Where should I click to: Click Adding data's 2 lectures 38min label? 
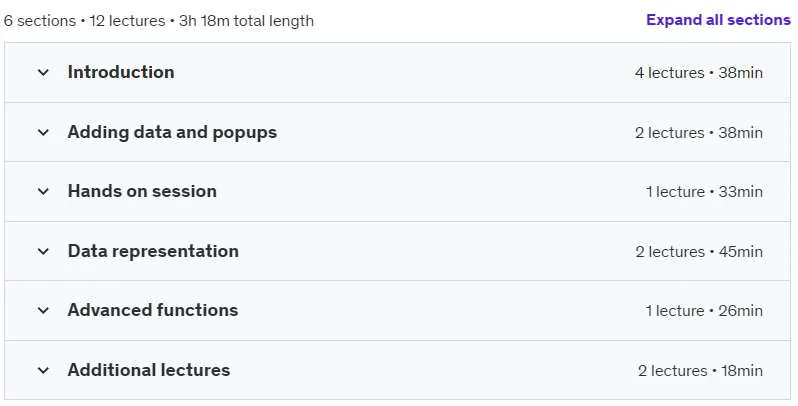[x=699, y=133]
